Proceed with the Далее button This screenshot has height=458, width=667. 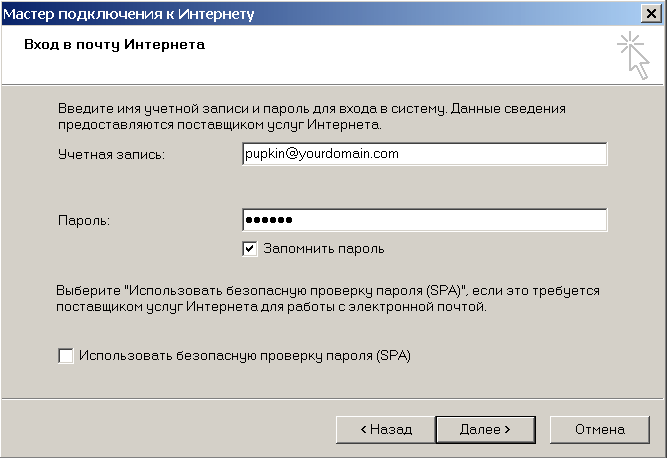click(x=485, y=428)
